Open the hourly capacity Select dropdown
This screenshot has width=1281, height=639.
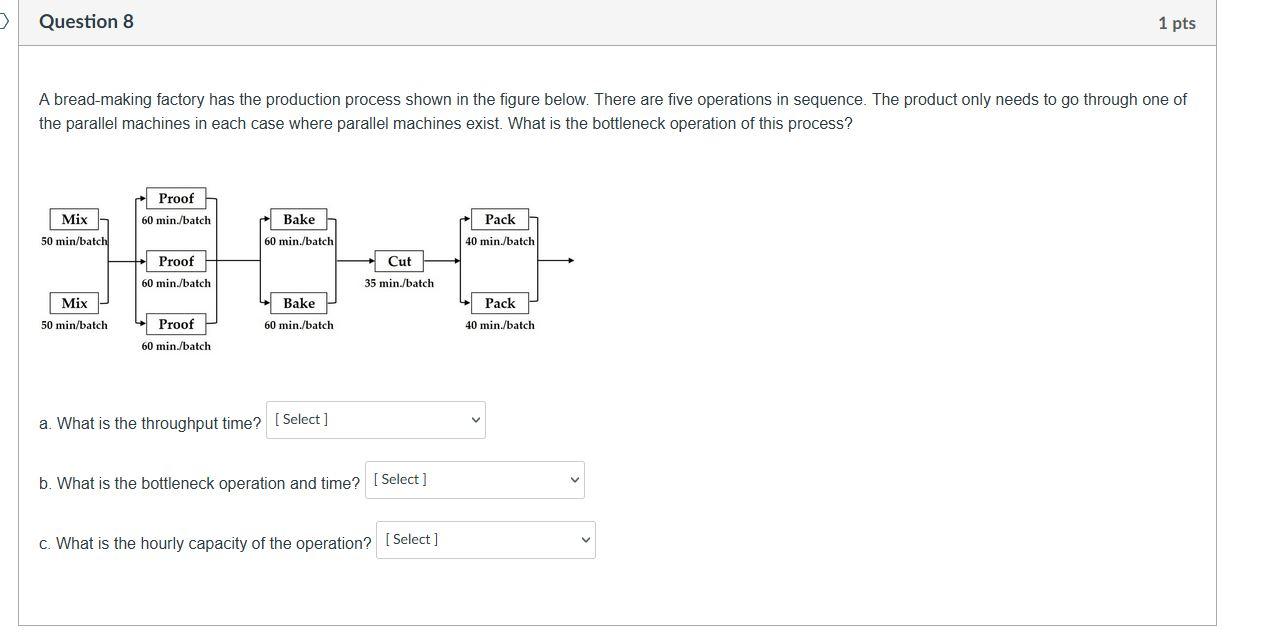point(486,539)
